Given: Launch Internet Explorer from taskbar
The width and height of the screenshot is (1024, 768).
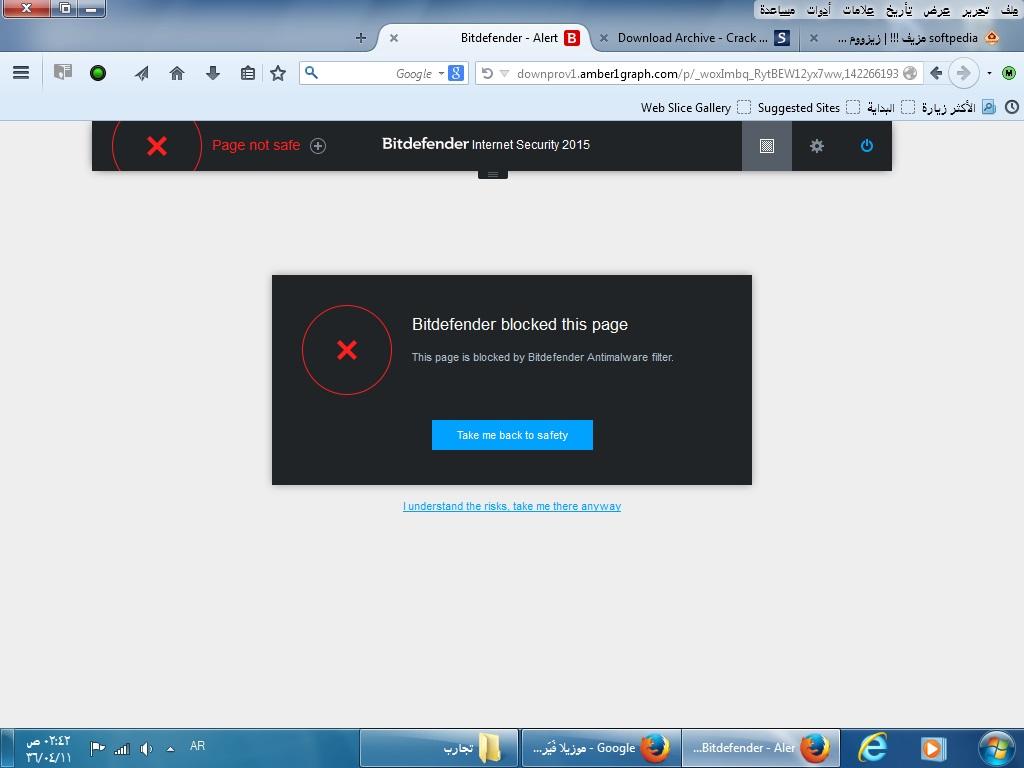Looking at the screenshot, I should [x=872, y=748].
